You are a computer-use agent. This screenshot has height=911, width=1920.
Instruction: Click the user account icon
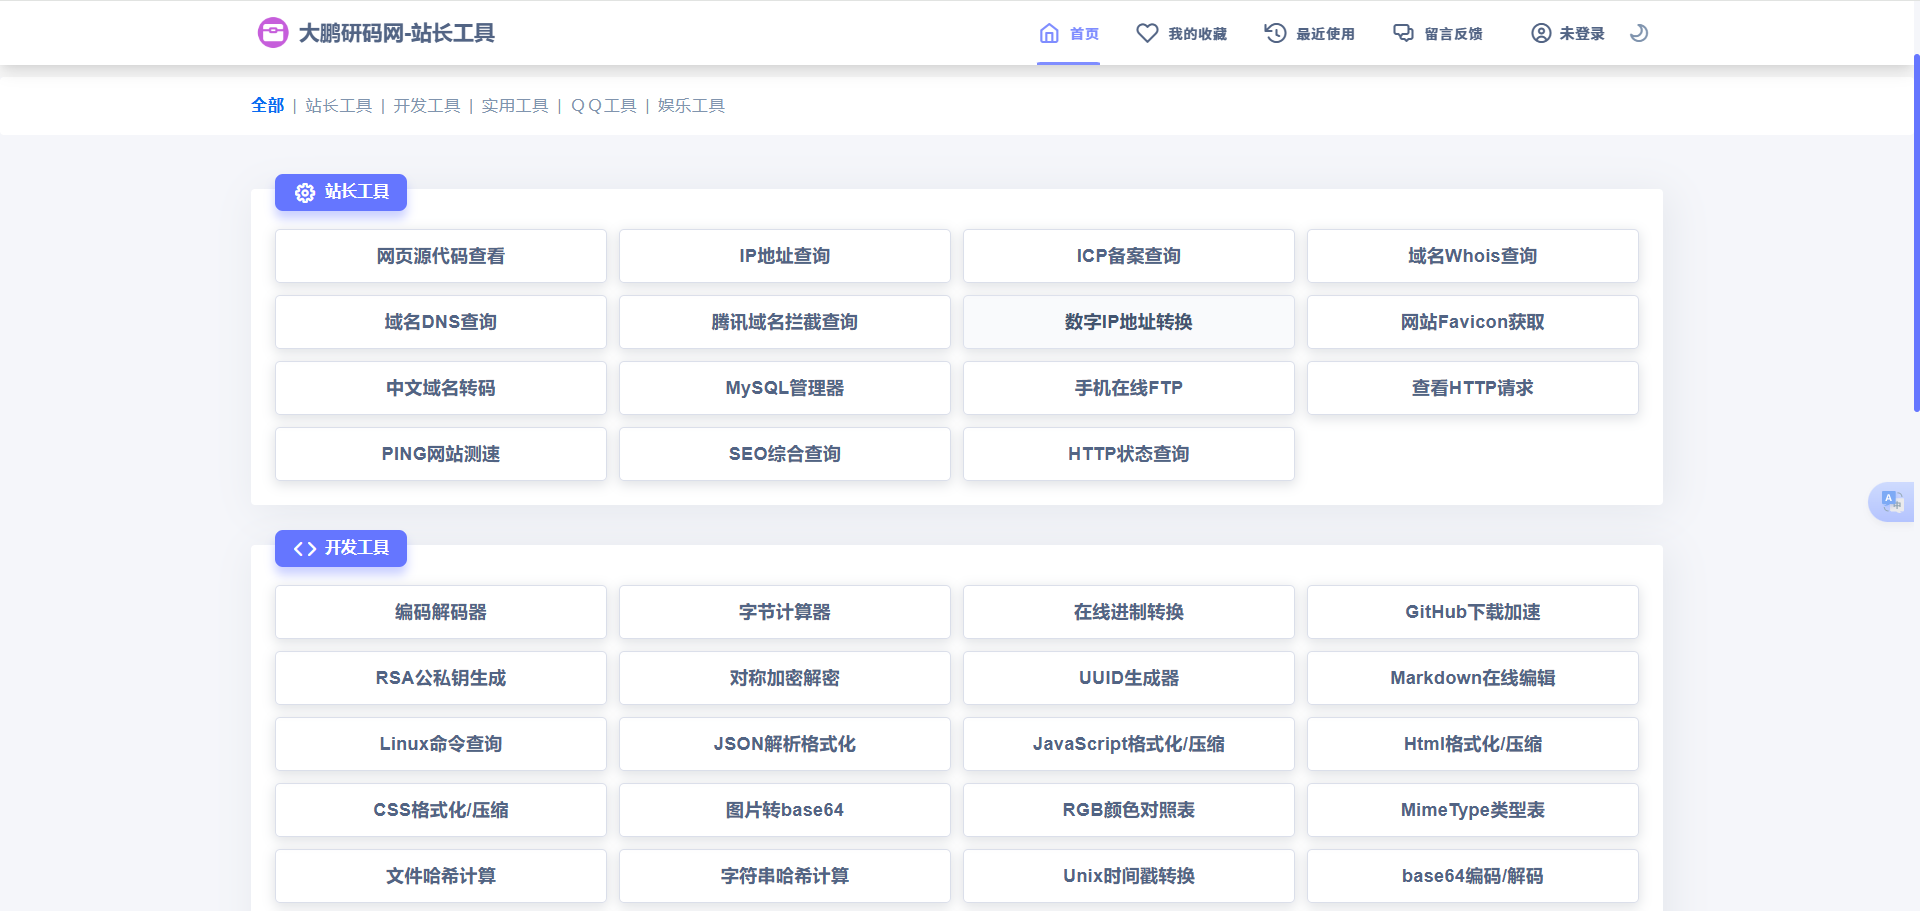[x=1541, y=33]
